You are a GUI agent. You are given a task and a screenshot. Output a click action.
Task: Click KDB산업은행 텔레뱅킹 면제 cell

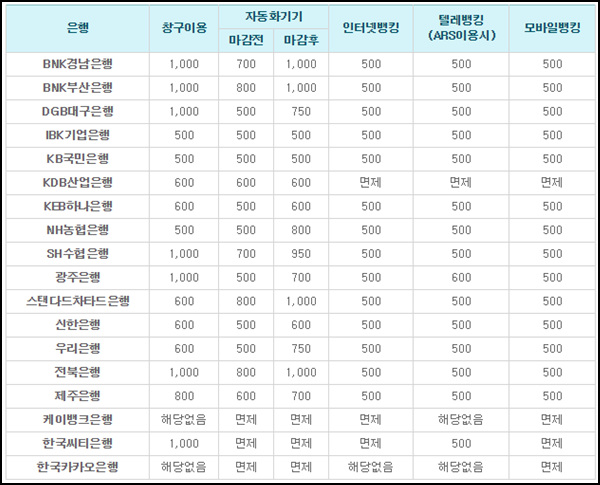(x=461, y=183)
